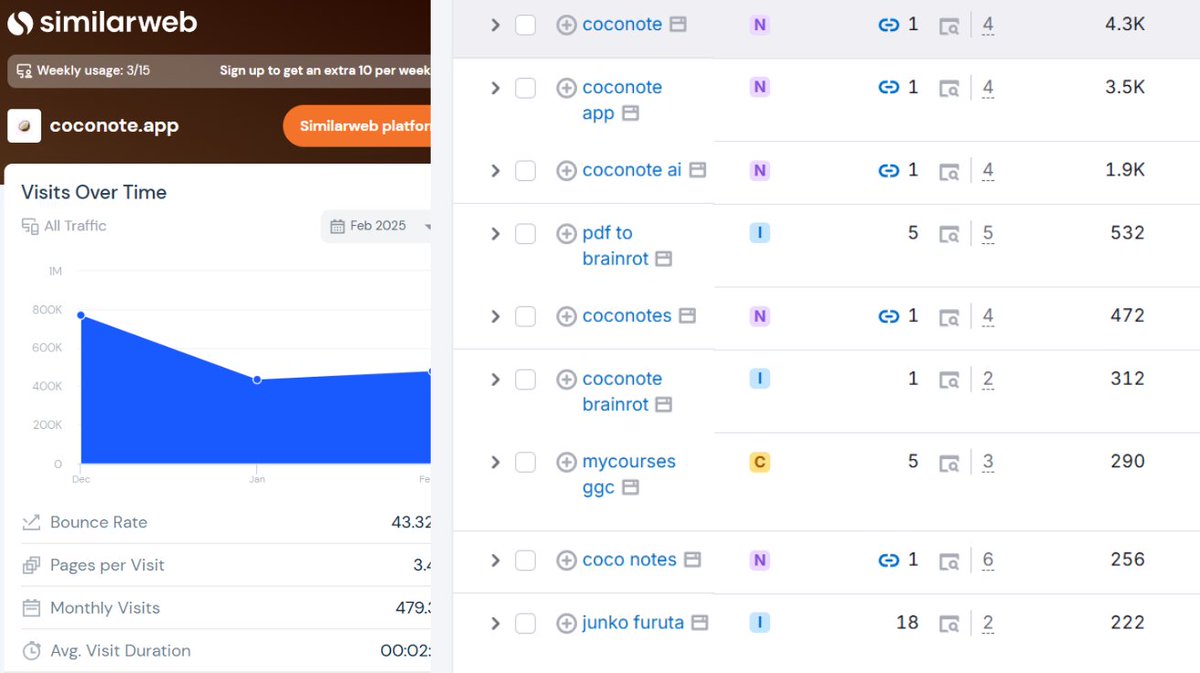Click the sign up for extra weekly usage link

pos(325,71)
